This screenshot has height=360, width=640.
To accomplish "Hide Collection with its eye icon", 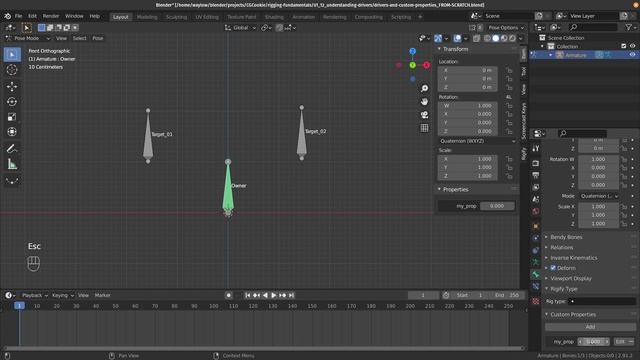I will (x=632, y=46).
